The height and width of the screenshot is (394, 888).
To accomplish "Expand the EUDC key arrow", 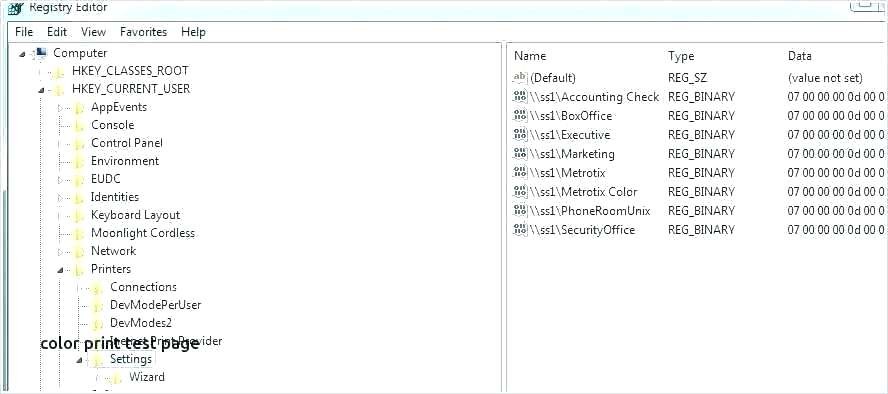I will 61,179.
